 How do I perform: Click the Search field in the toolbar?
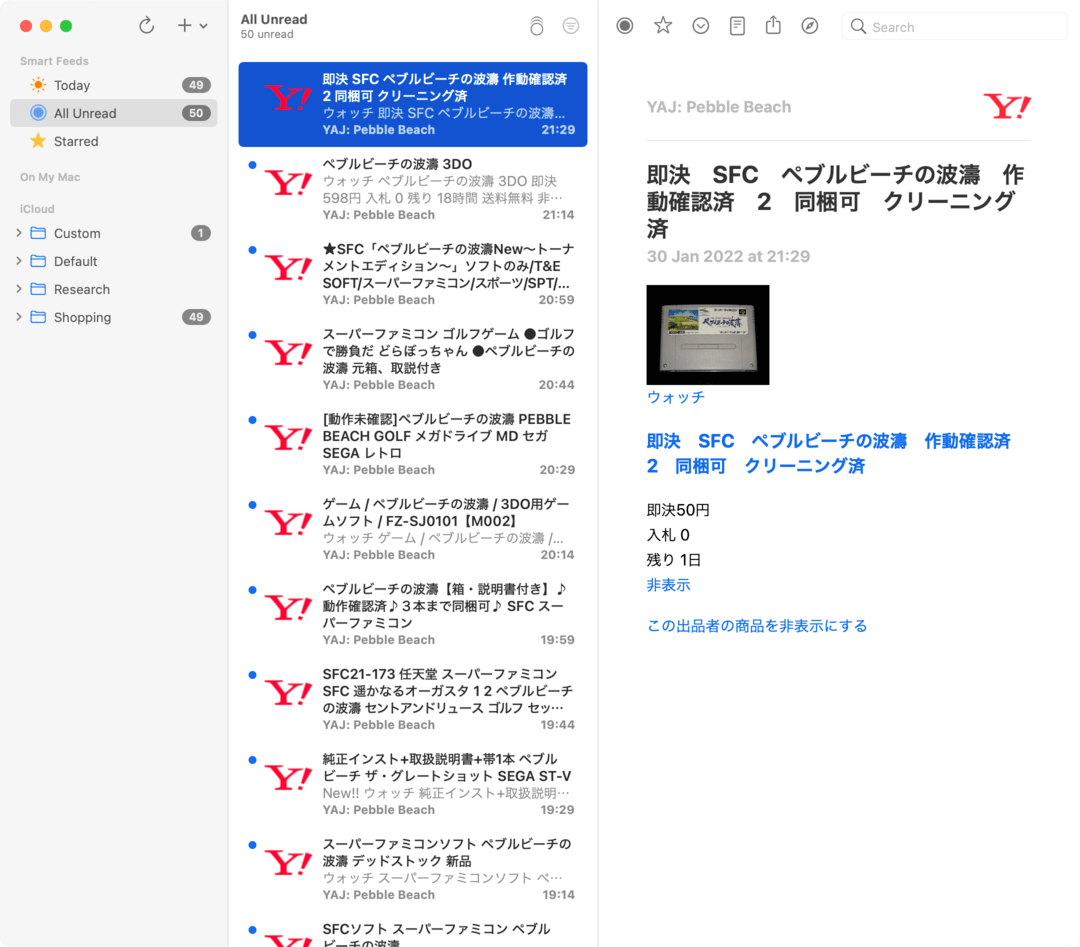955,27
